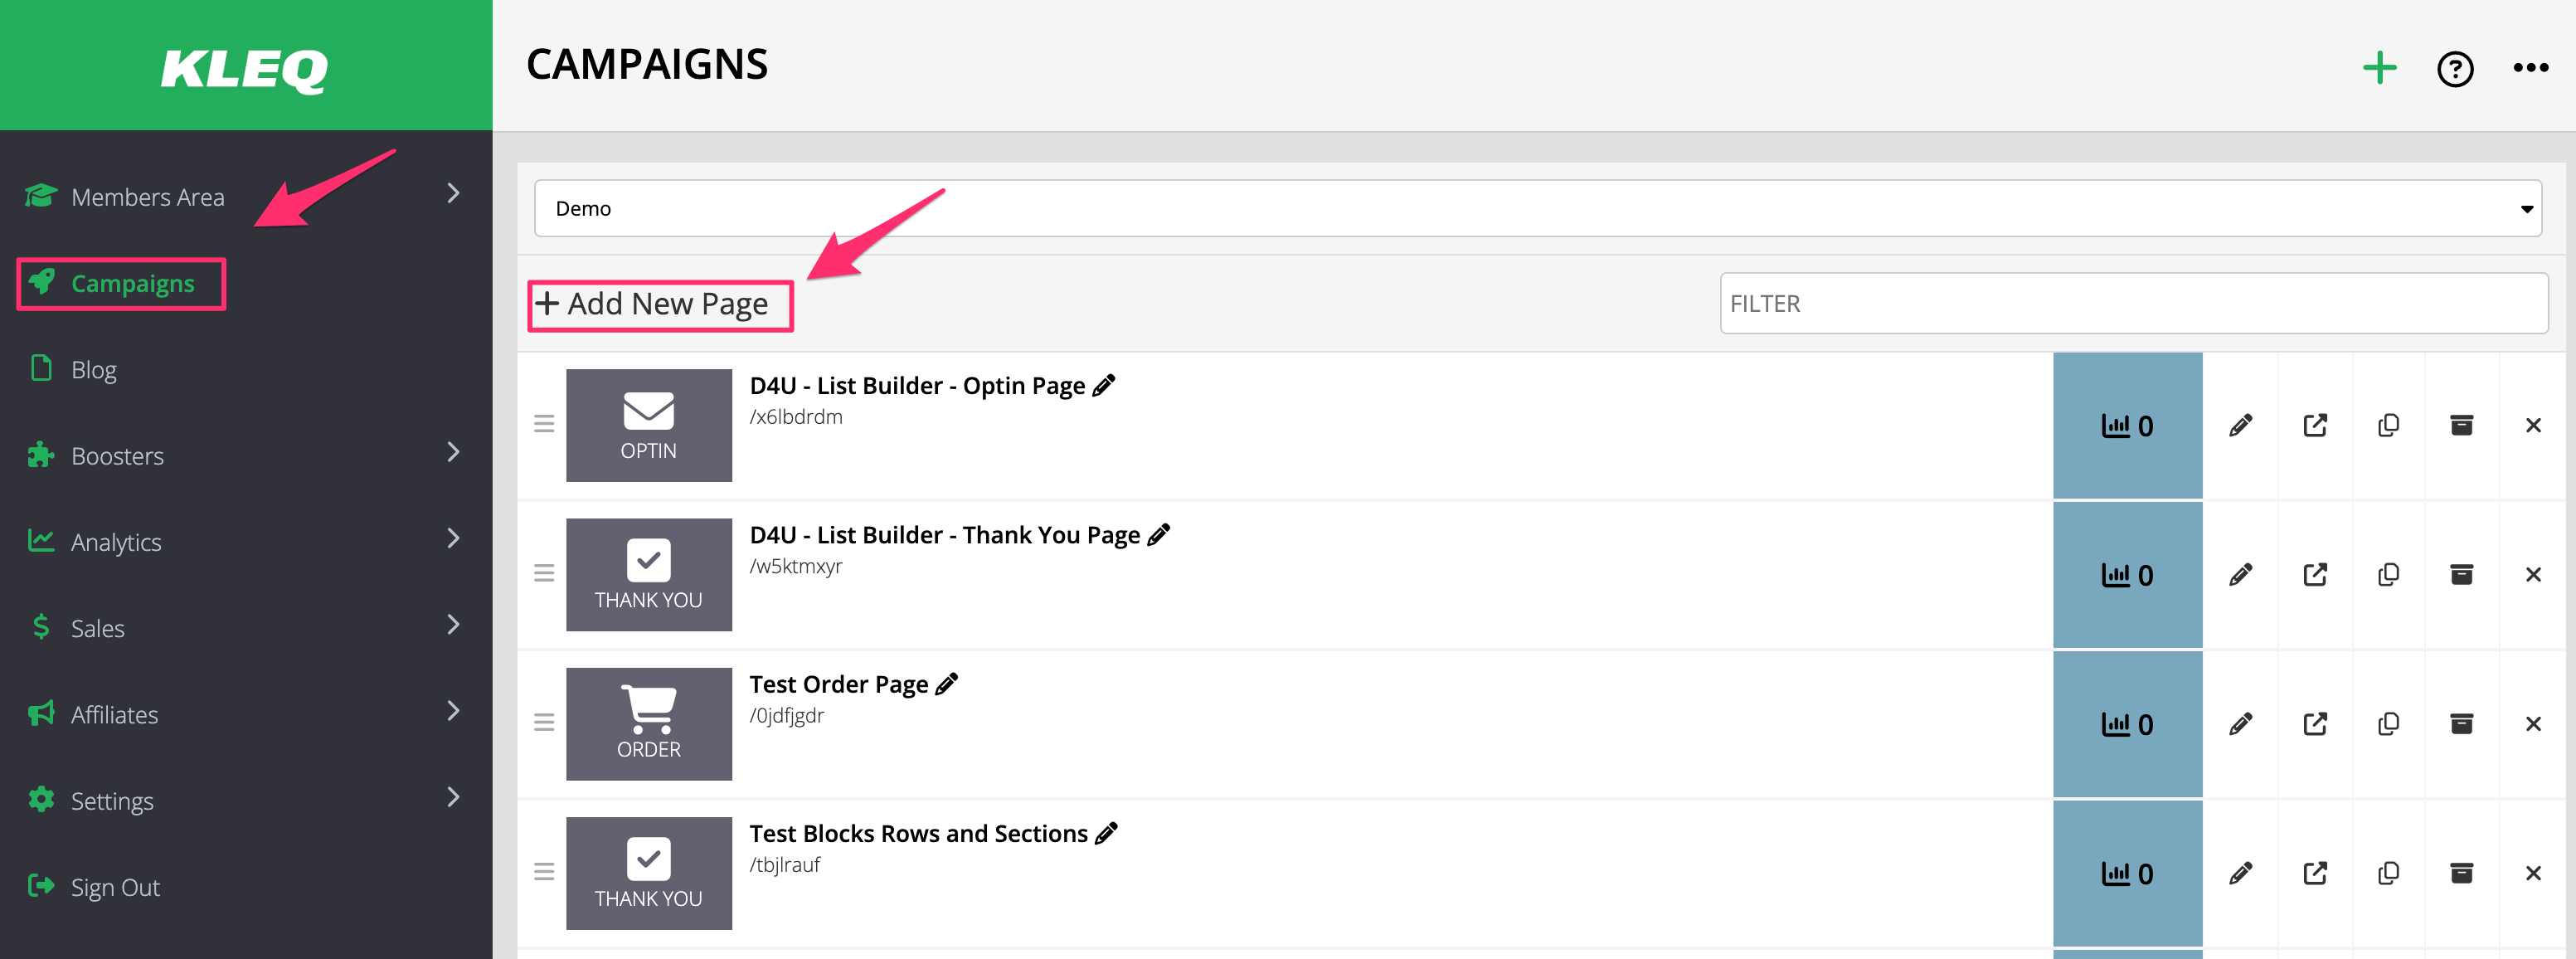View stats for Test Order Page

2127,724
